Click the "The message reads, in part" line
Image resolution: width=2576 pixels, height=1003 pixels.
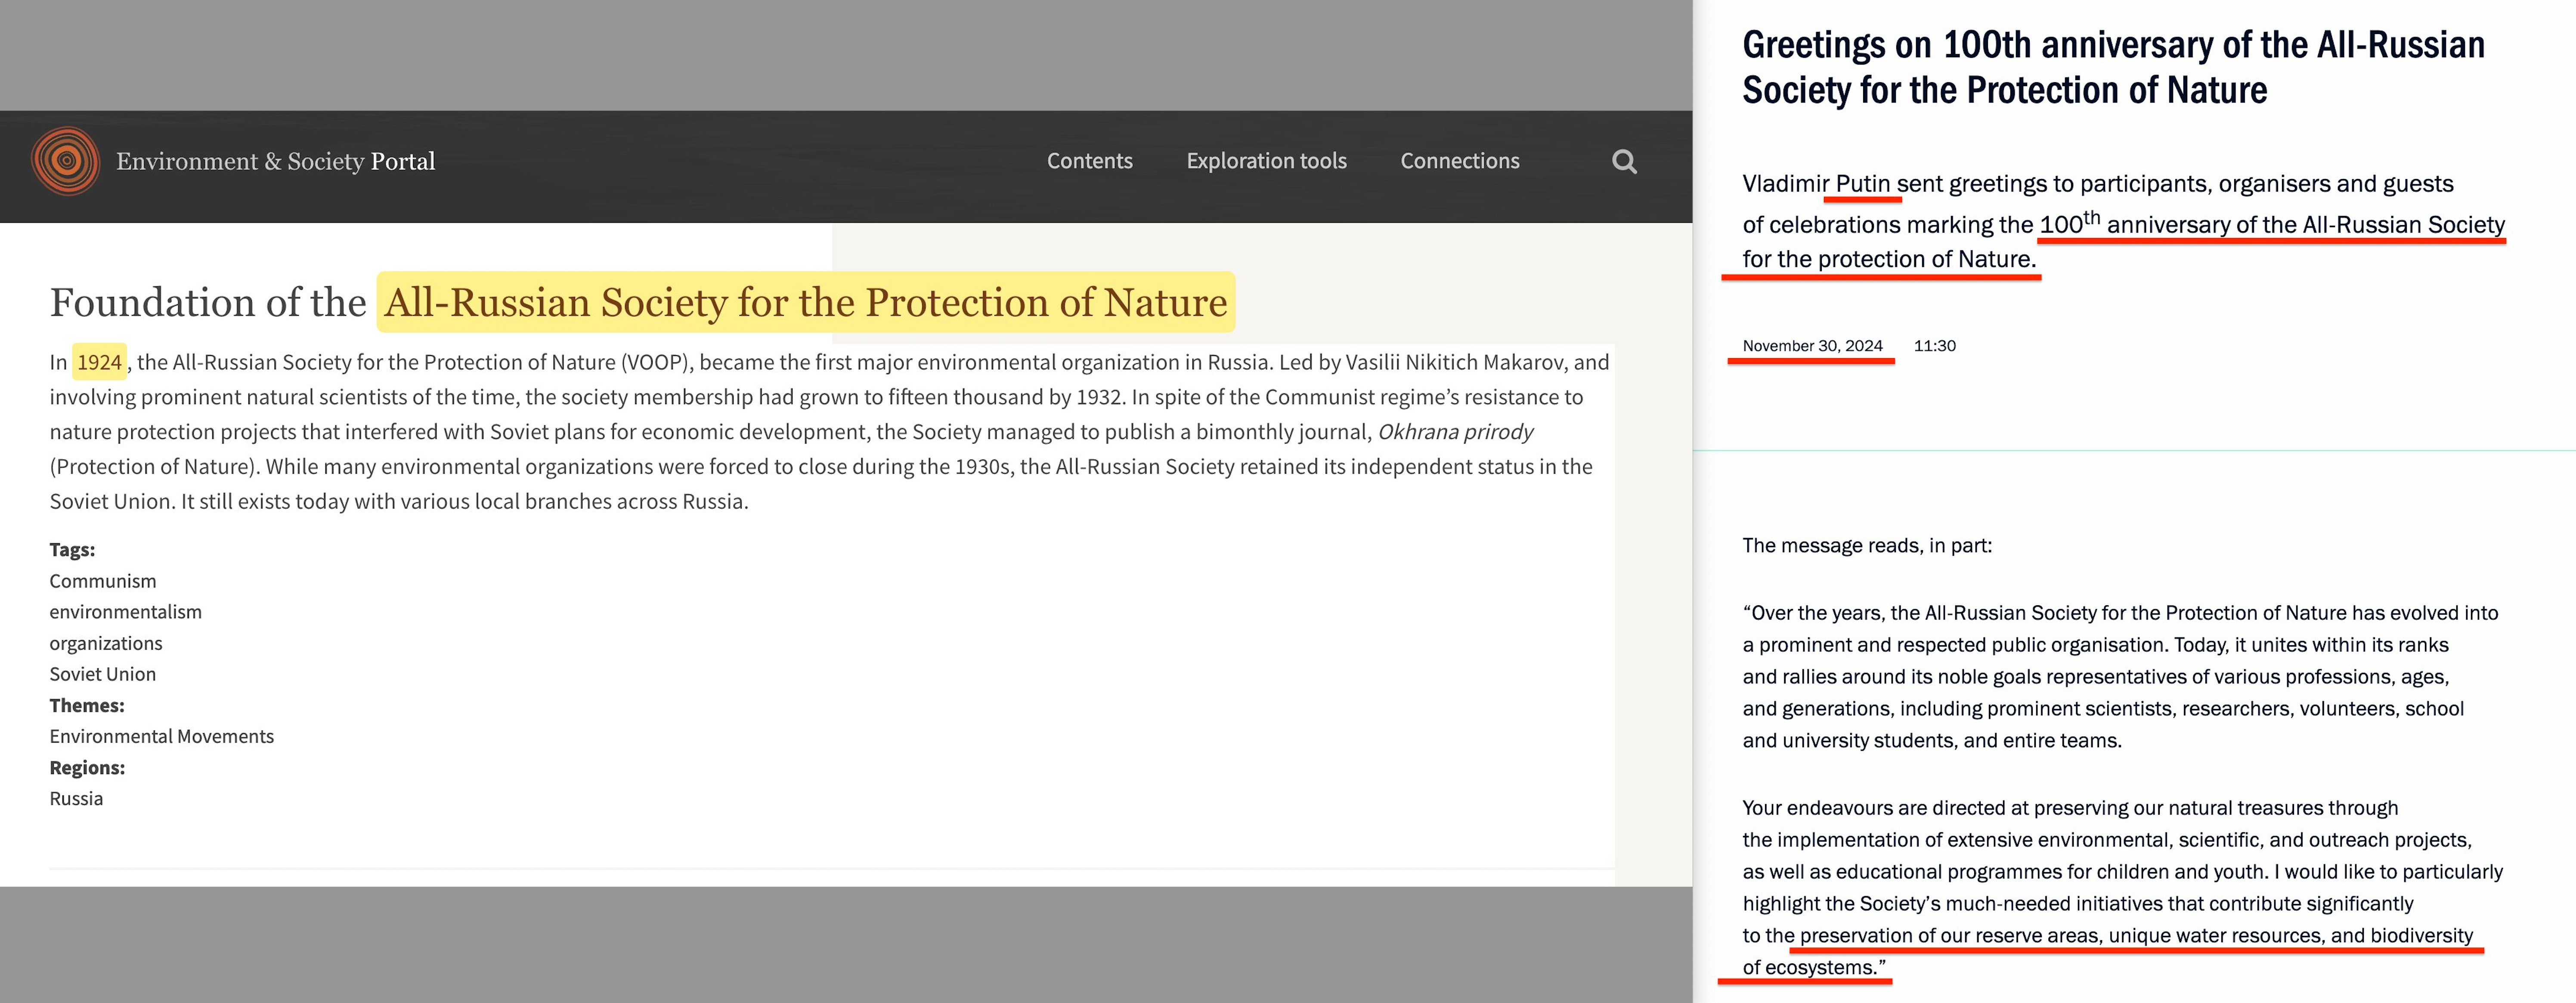[x=1866, y=546]
